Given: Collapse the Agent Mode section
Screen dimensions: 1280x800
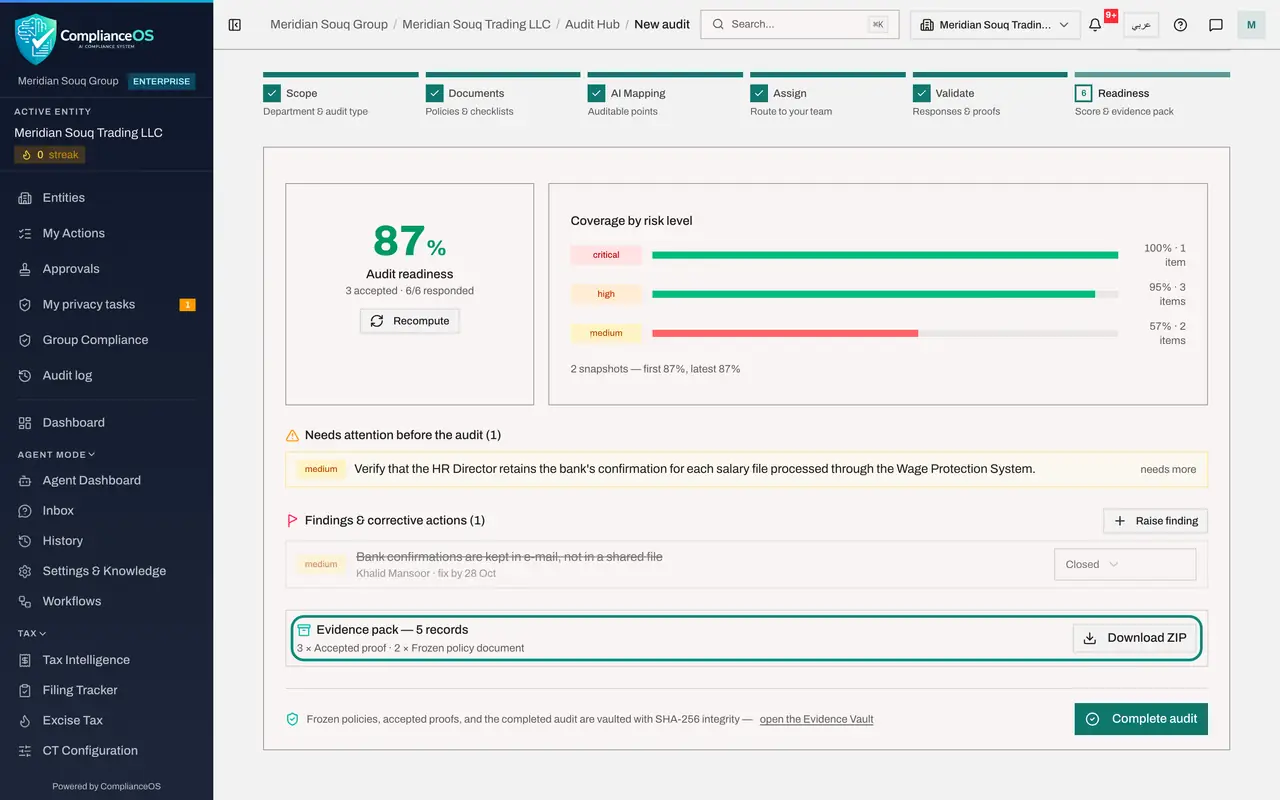Looking at the screenshot, I should (x=57, y=455).
